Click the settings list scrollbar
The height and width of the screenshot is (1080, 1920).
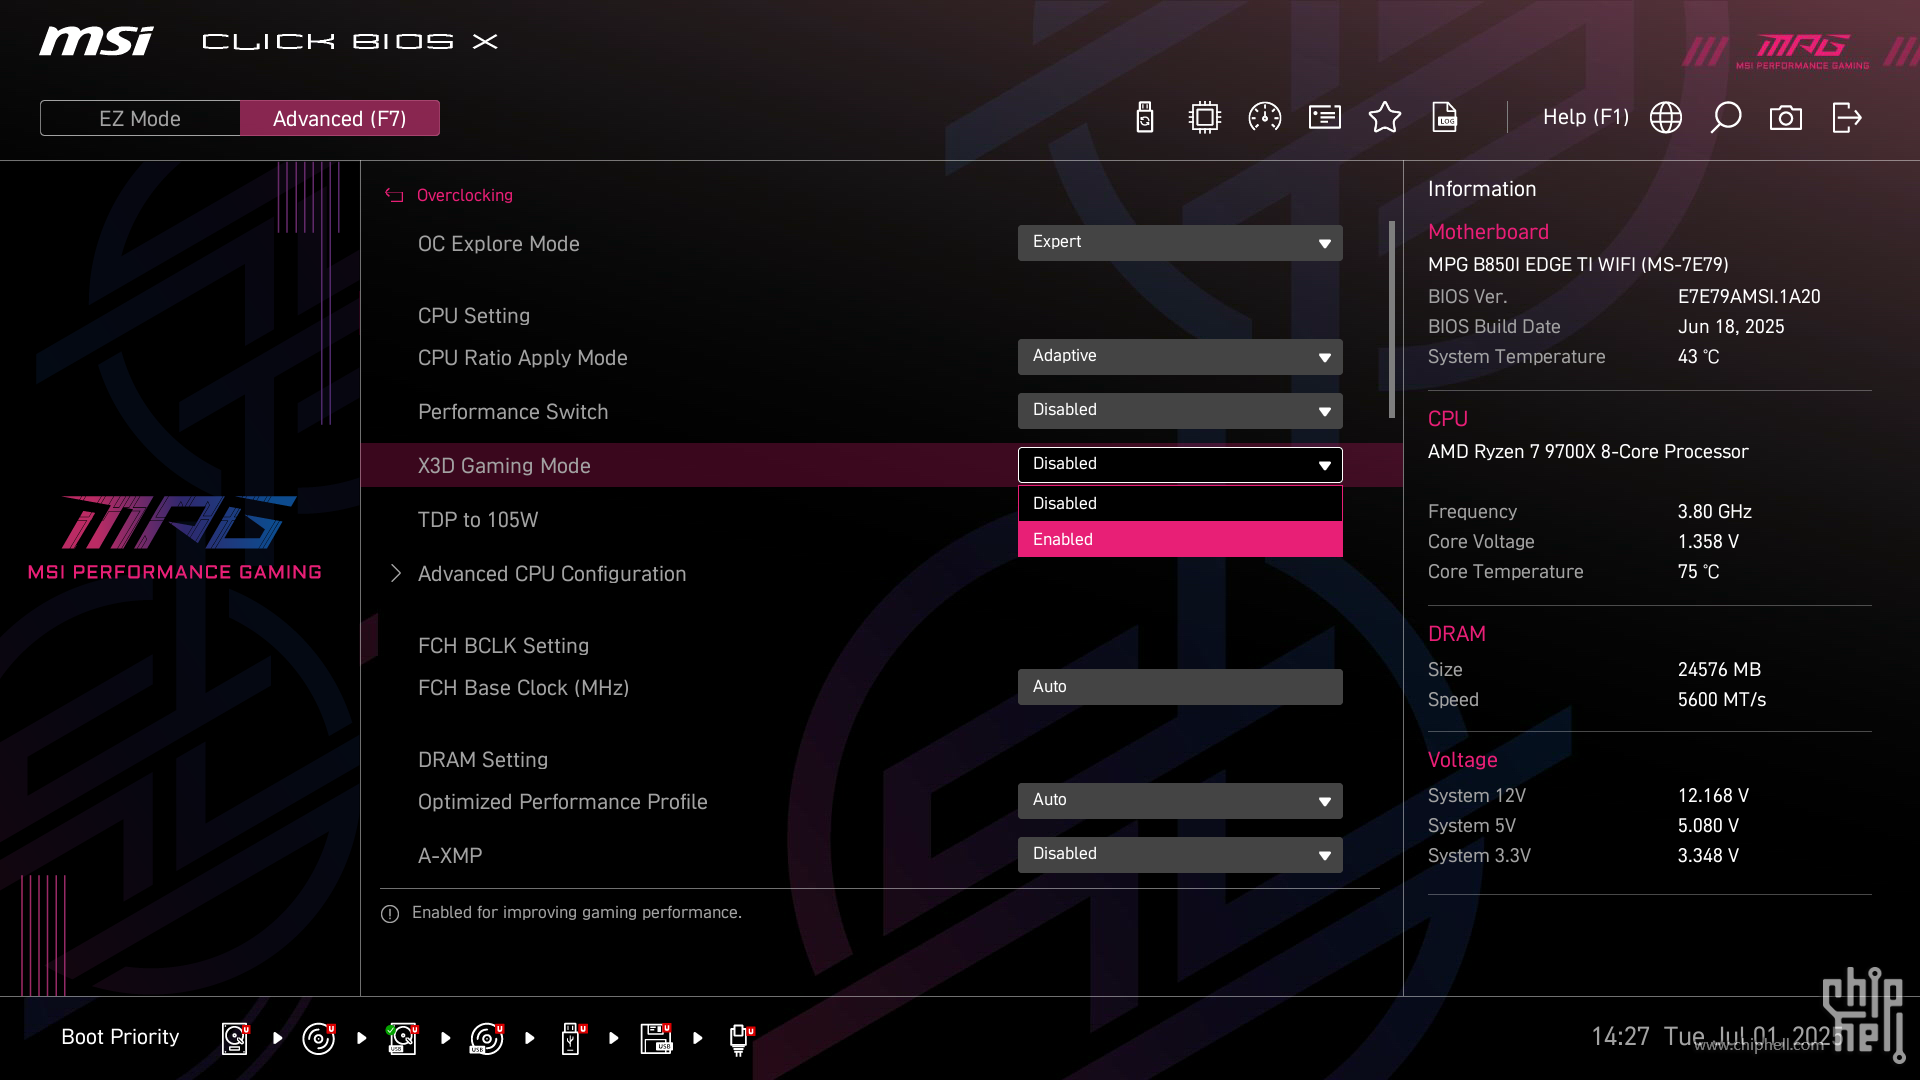(1391, 320)
